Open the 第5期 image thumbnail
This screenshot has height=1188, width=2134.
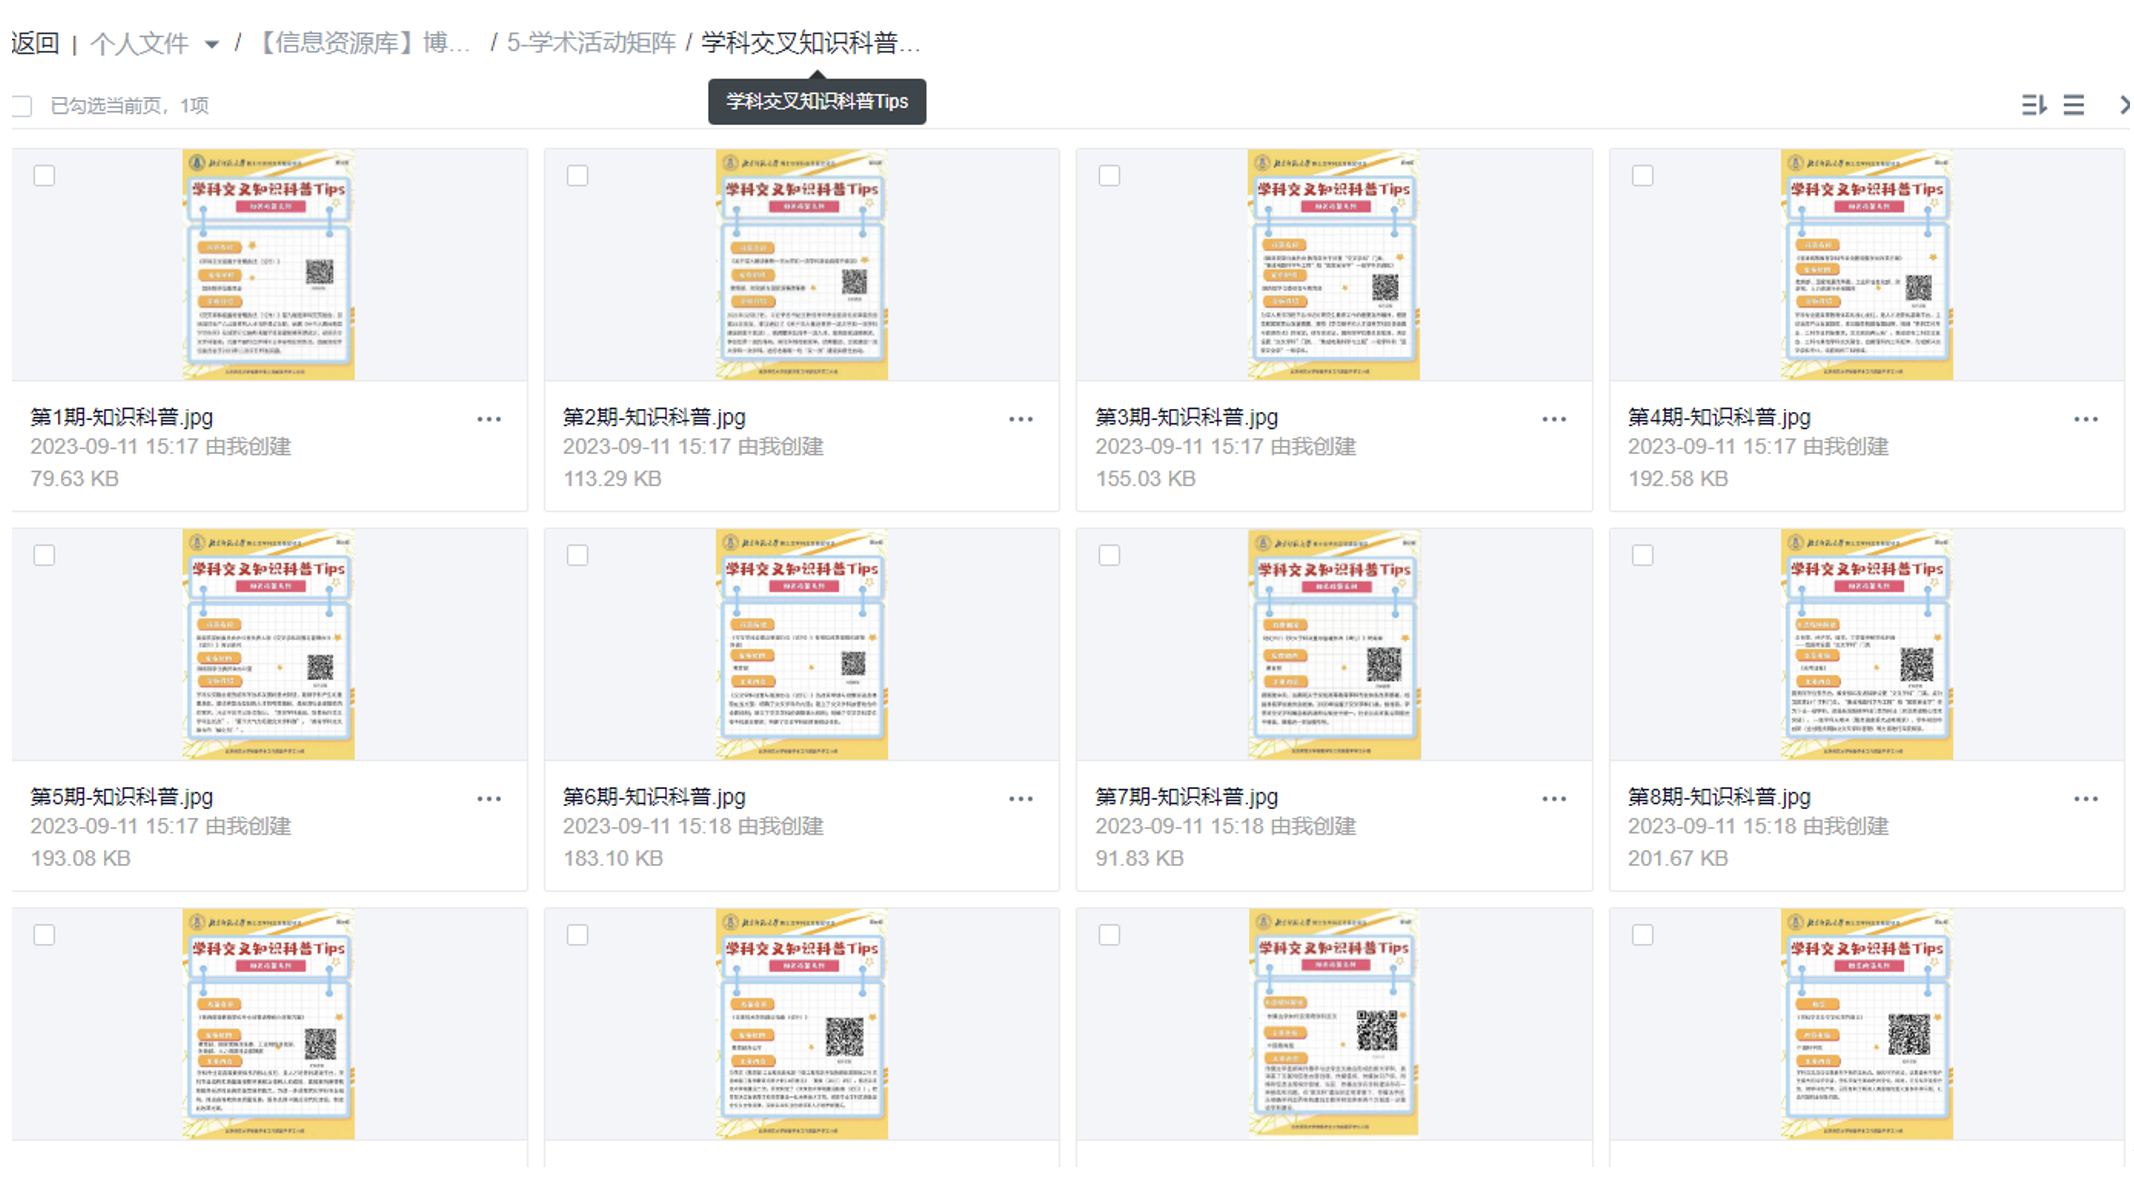268,645
